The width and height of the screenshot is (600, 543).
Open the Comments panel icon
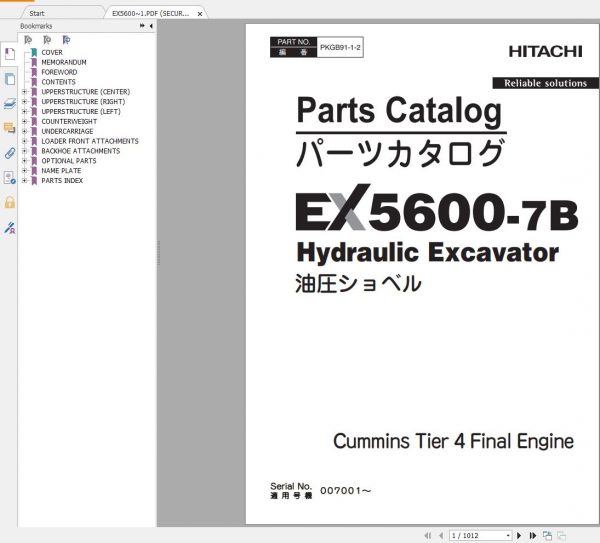tap(10, 128)
